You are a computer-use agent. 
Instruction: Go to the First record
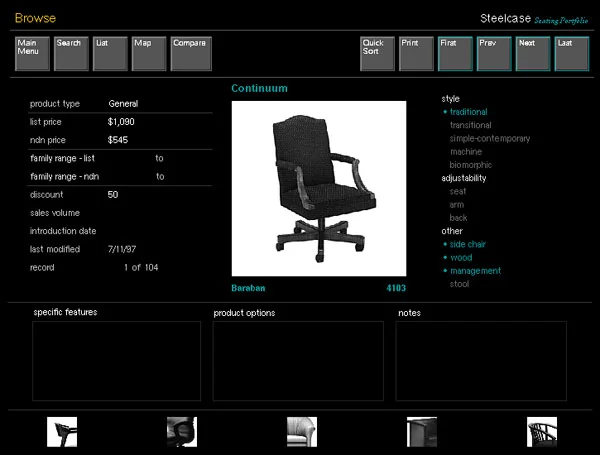tap(455, 54)
